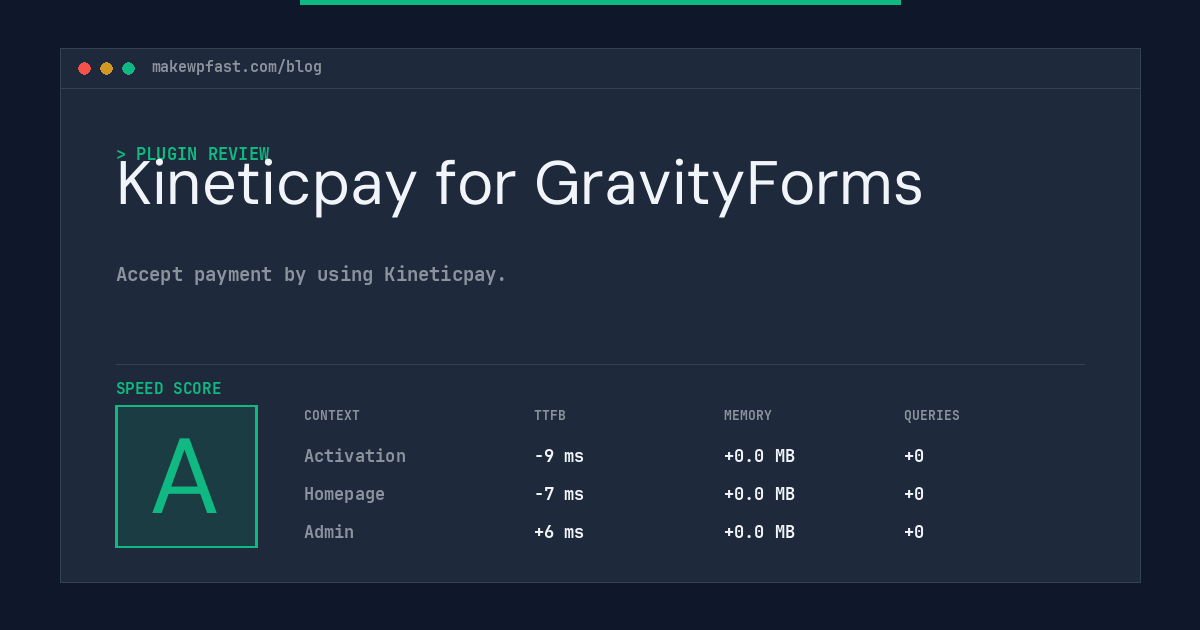Click Homepage memory value '+0.0 MB'
1200x630 pixels.
coord(759,494)
